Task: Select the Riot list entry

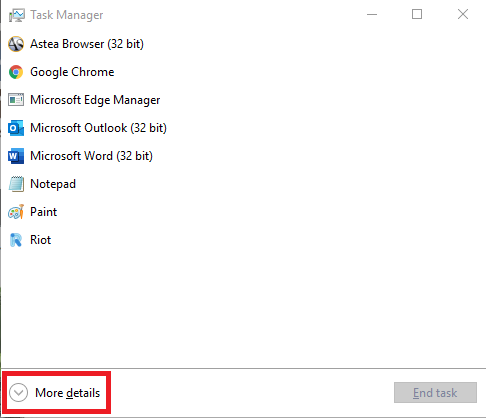Action: pyautogui.click(x=243, y=240)
